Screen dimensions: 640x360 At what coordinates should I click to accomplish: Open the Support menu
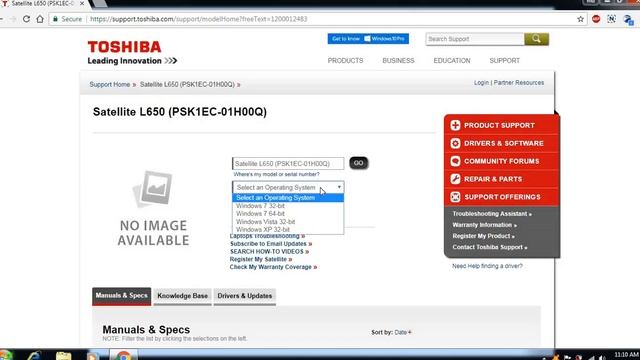504,60
